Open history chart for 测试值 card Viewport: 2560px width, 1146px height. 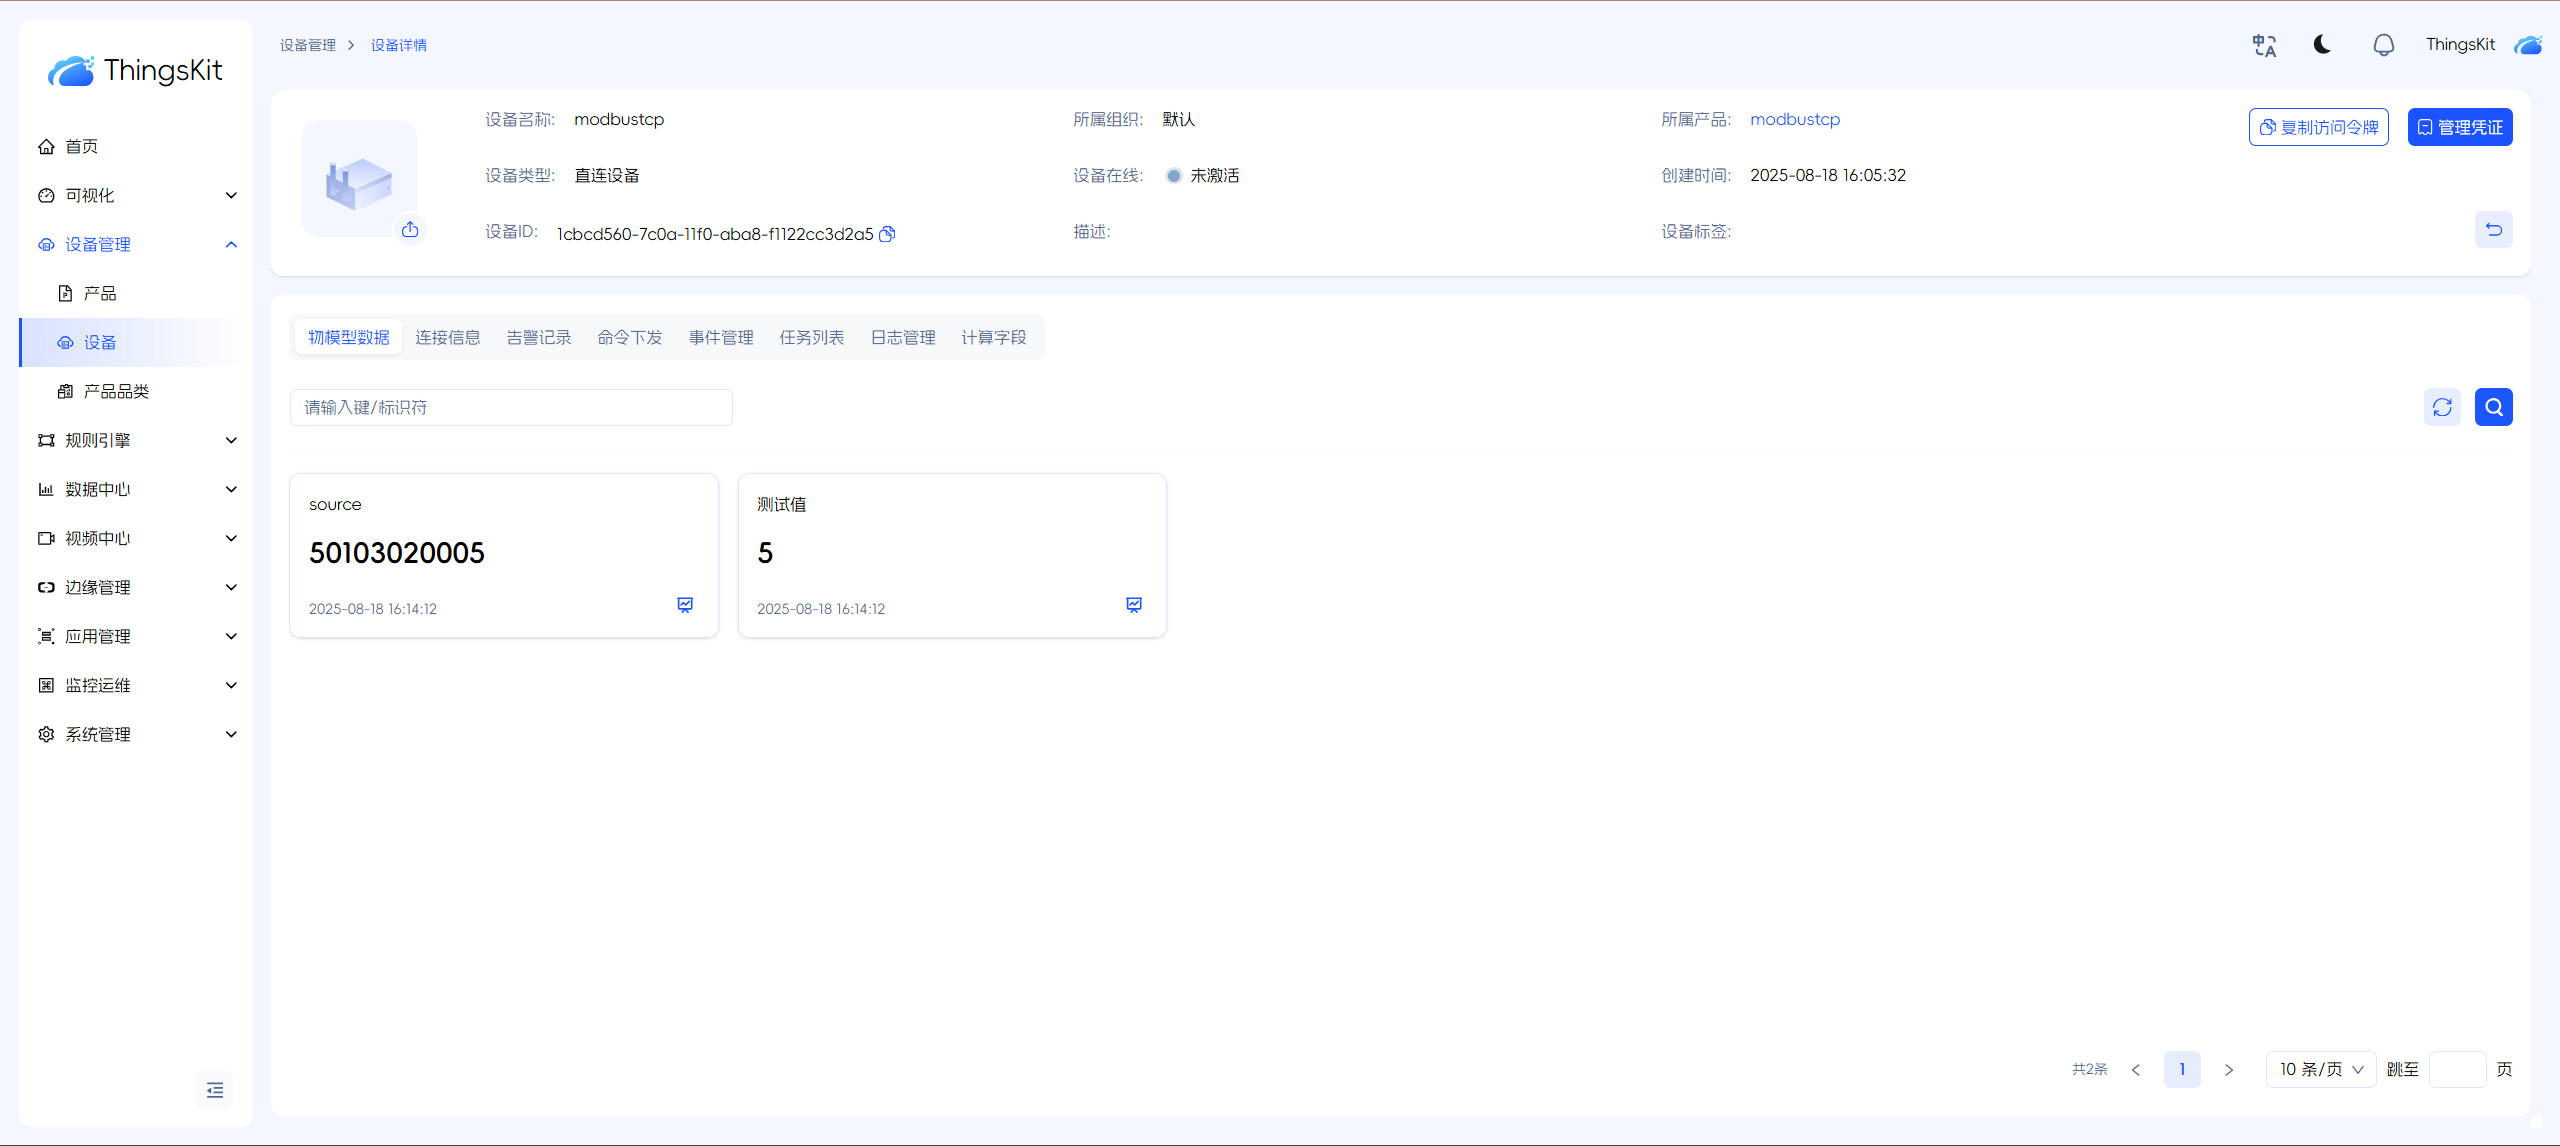1133,605
